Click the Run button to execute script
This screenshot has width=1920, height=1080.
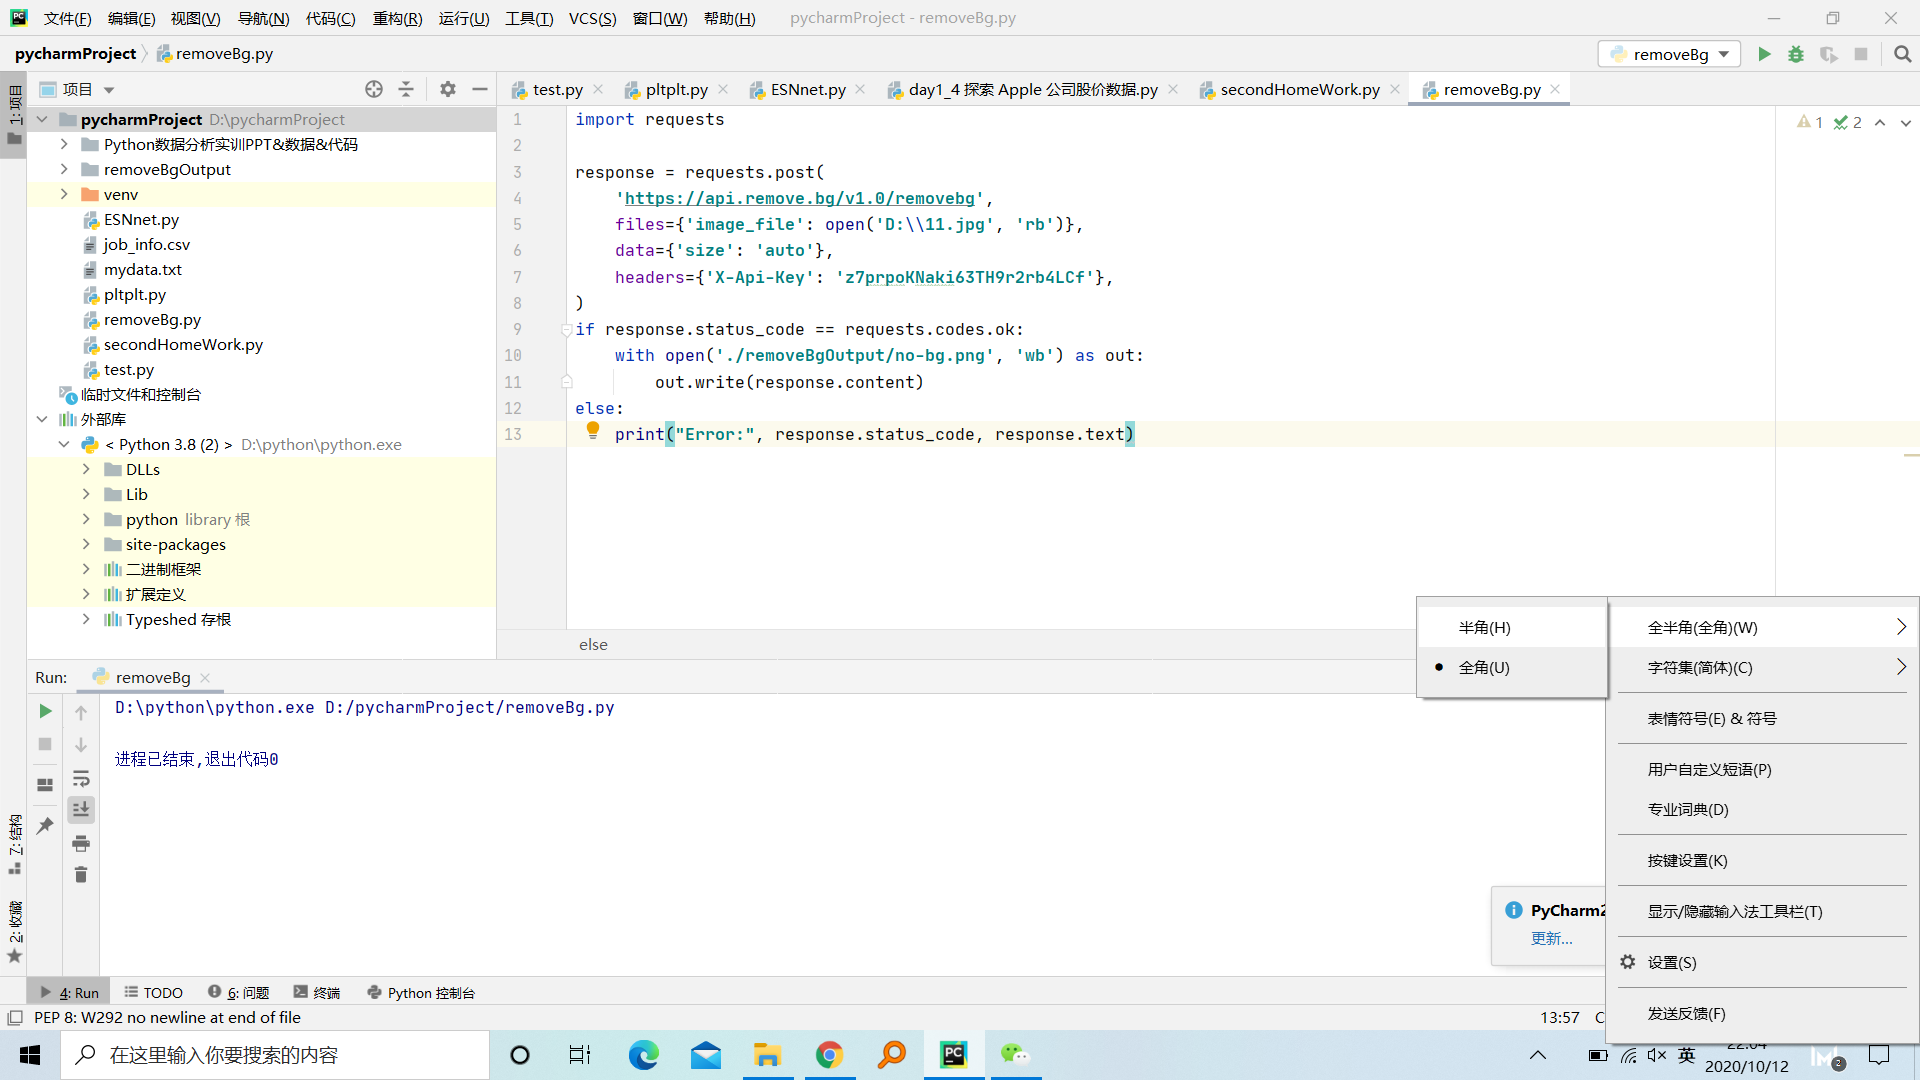1764,54
